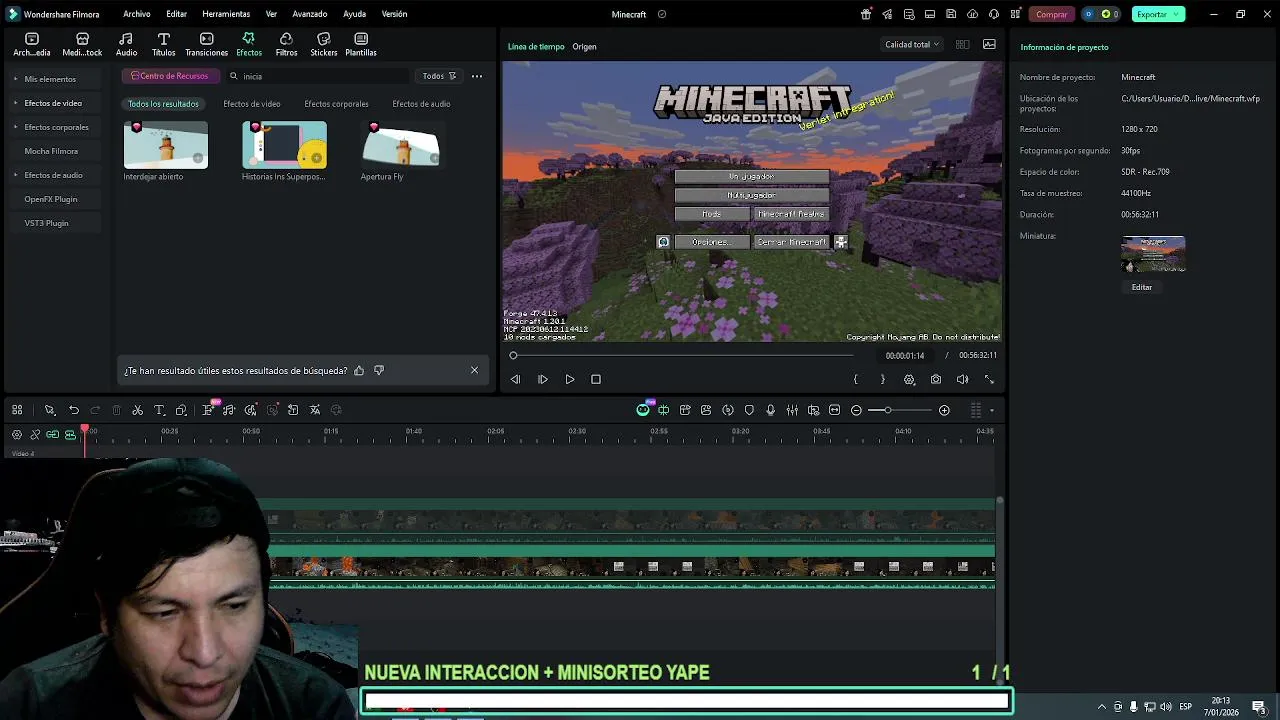Open the timeline toolbar overflow arrow
1280x720 pixels.
coord(992,410)
